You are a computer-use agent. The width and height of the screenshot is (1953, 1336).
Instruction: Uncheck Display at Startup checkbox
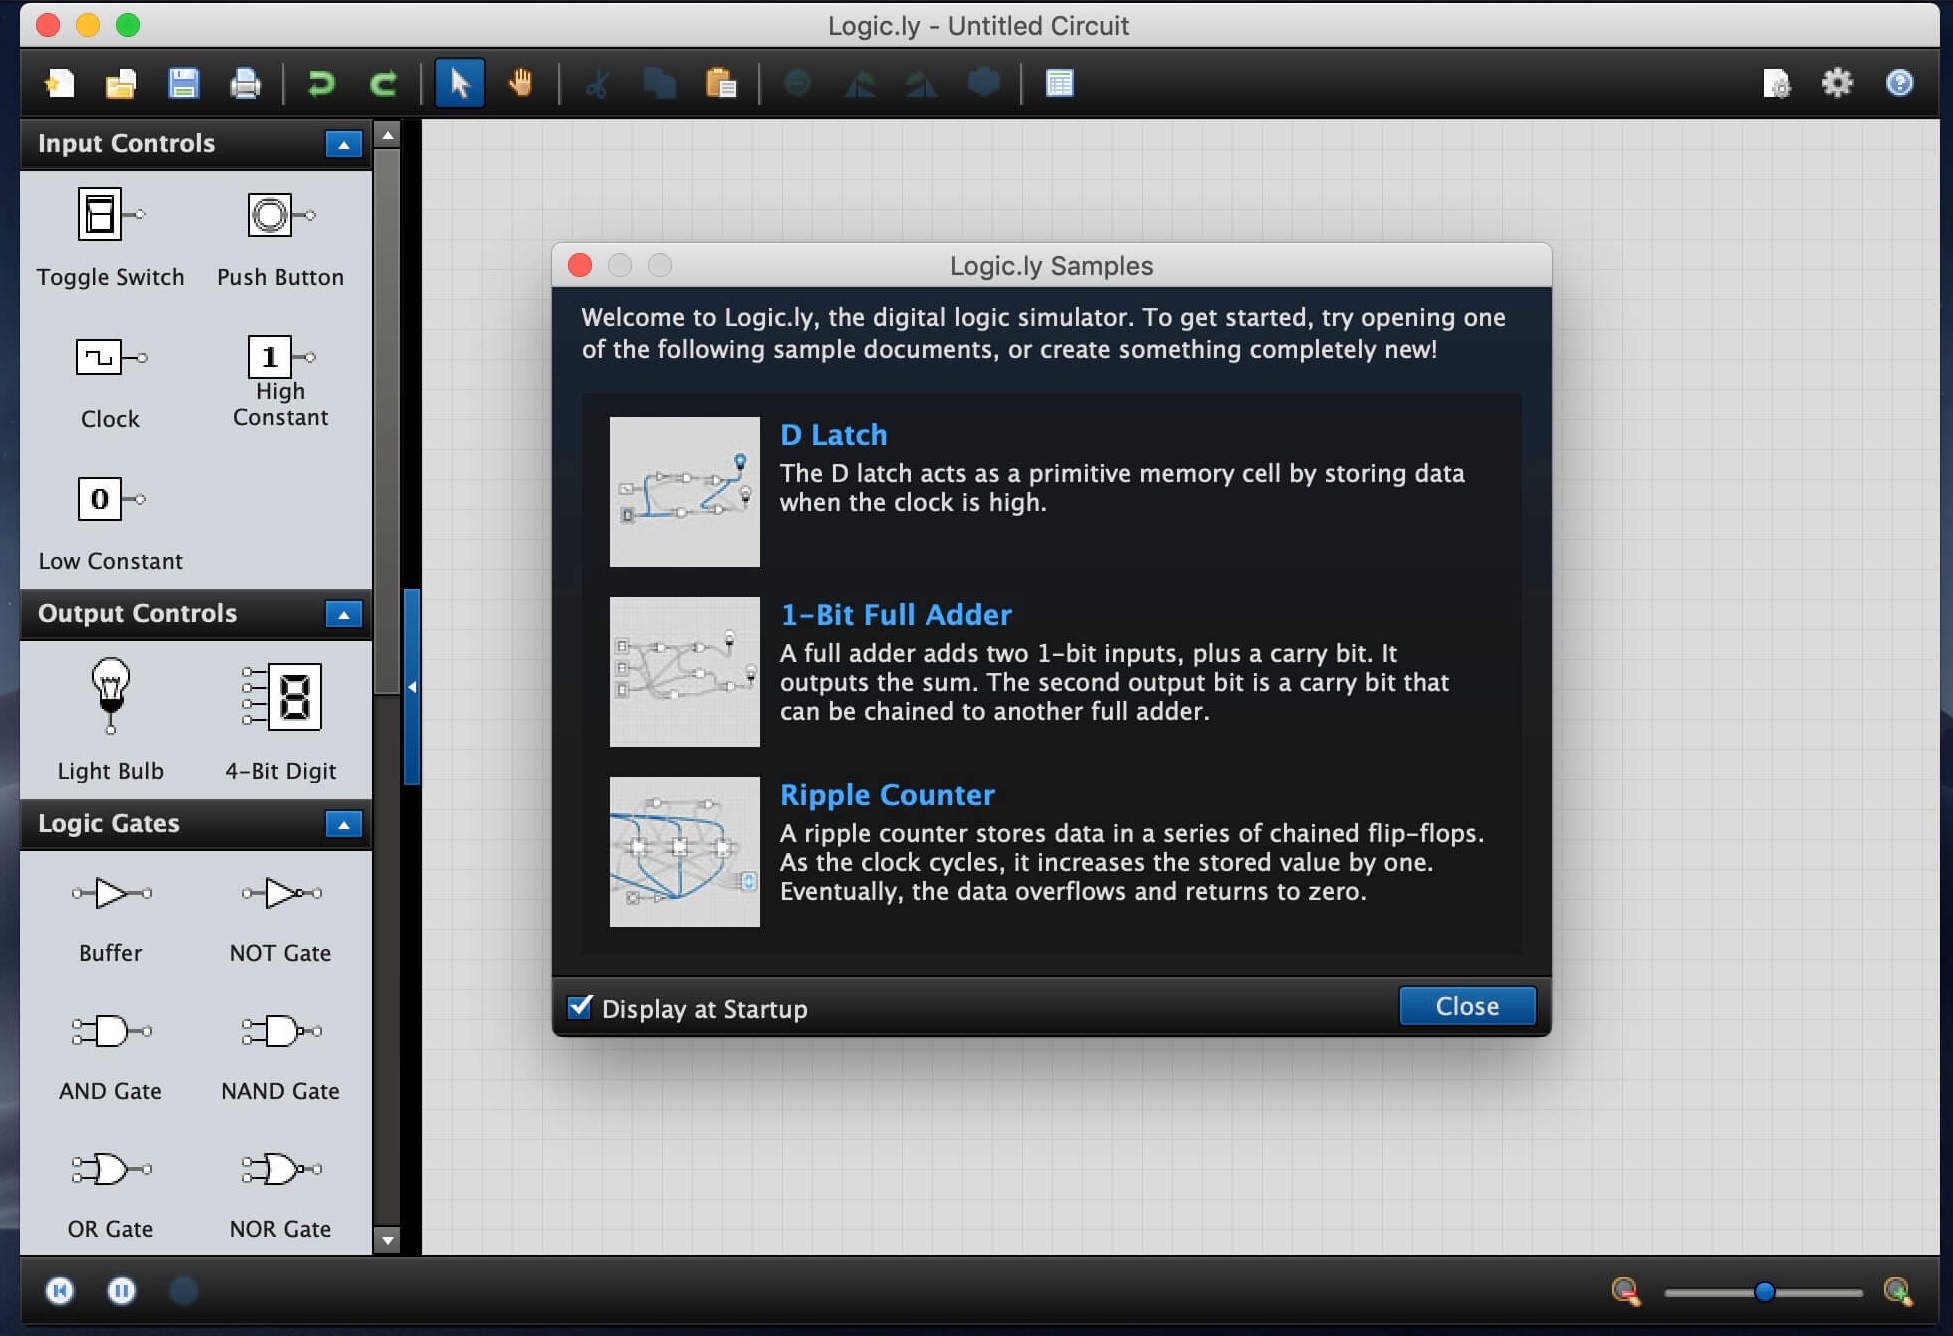click(581, 1007)
